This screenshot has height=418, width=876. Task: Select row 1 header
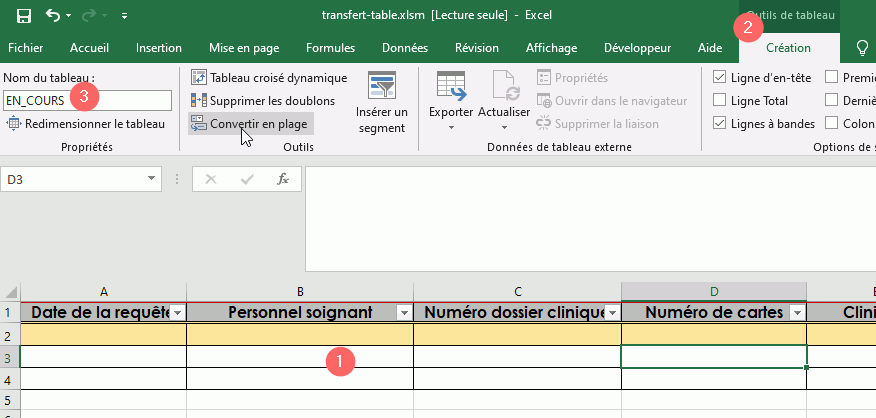[x=10, y=312]
